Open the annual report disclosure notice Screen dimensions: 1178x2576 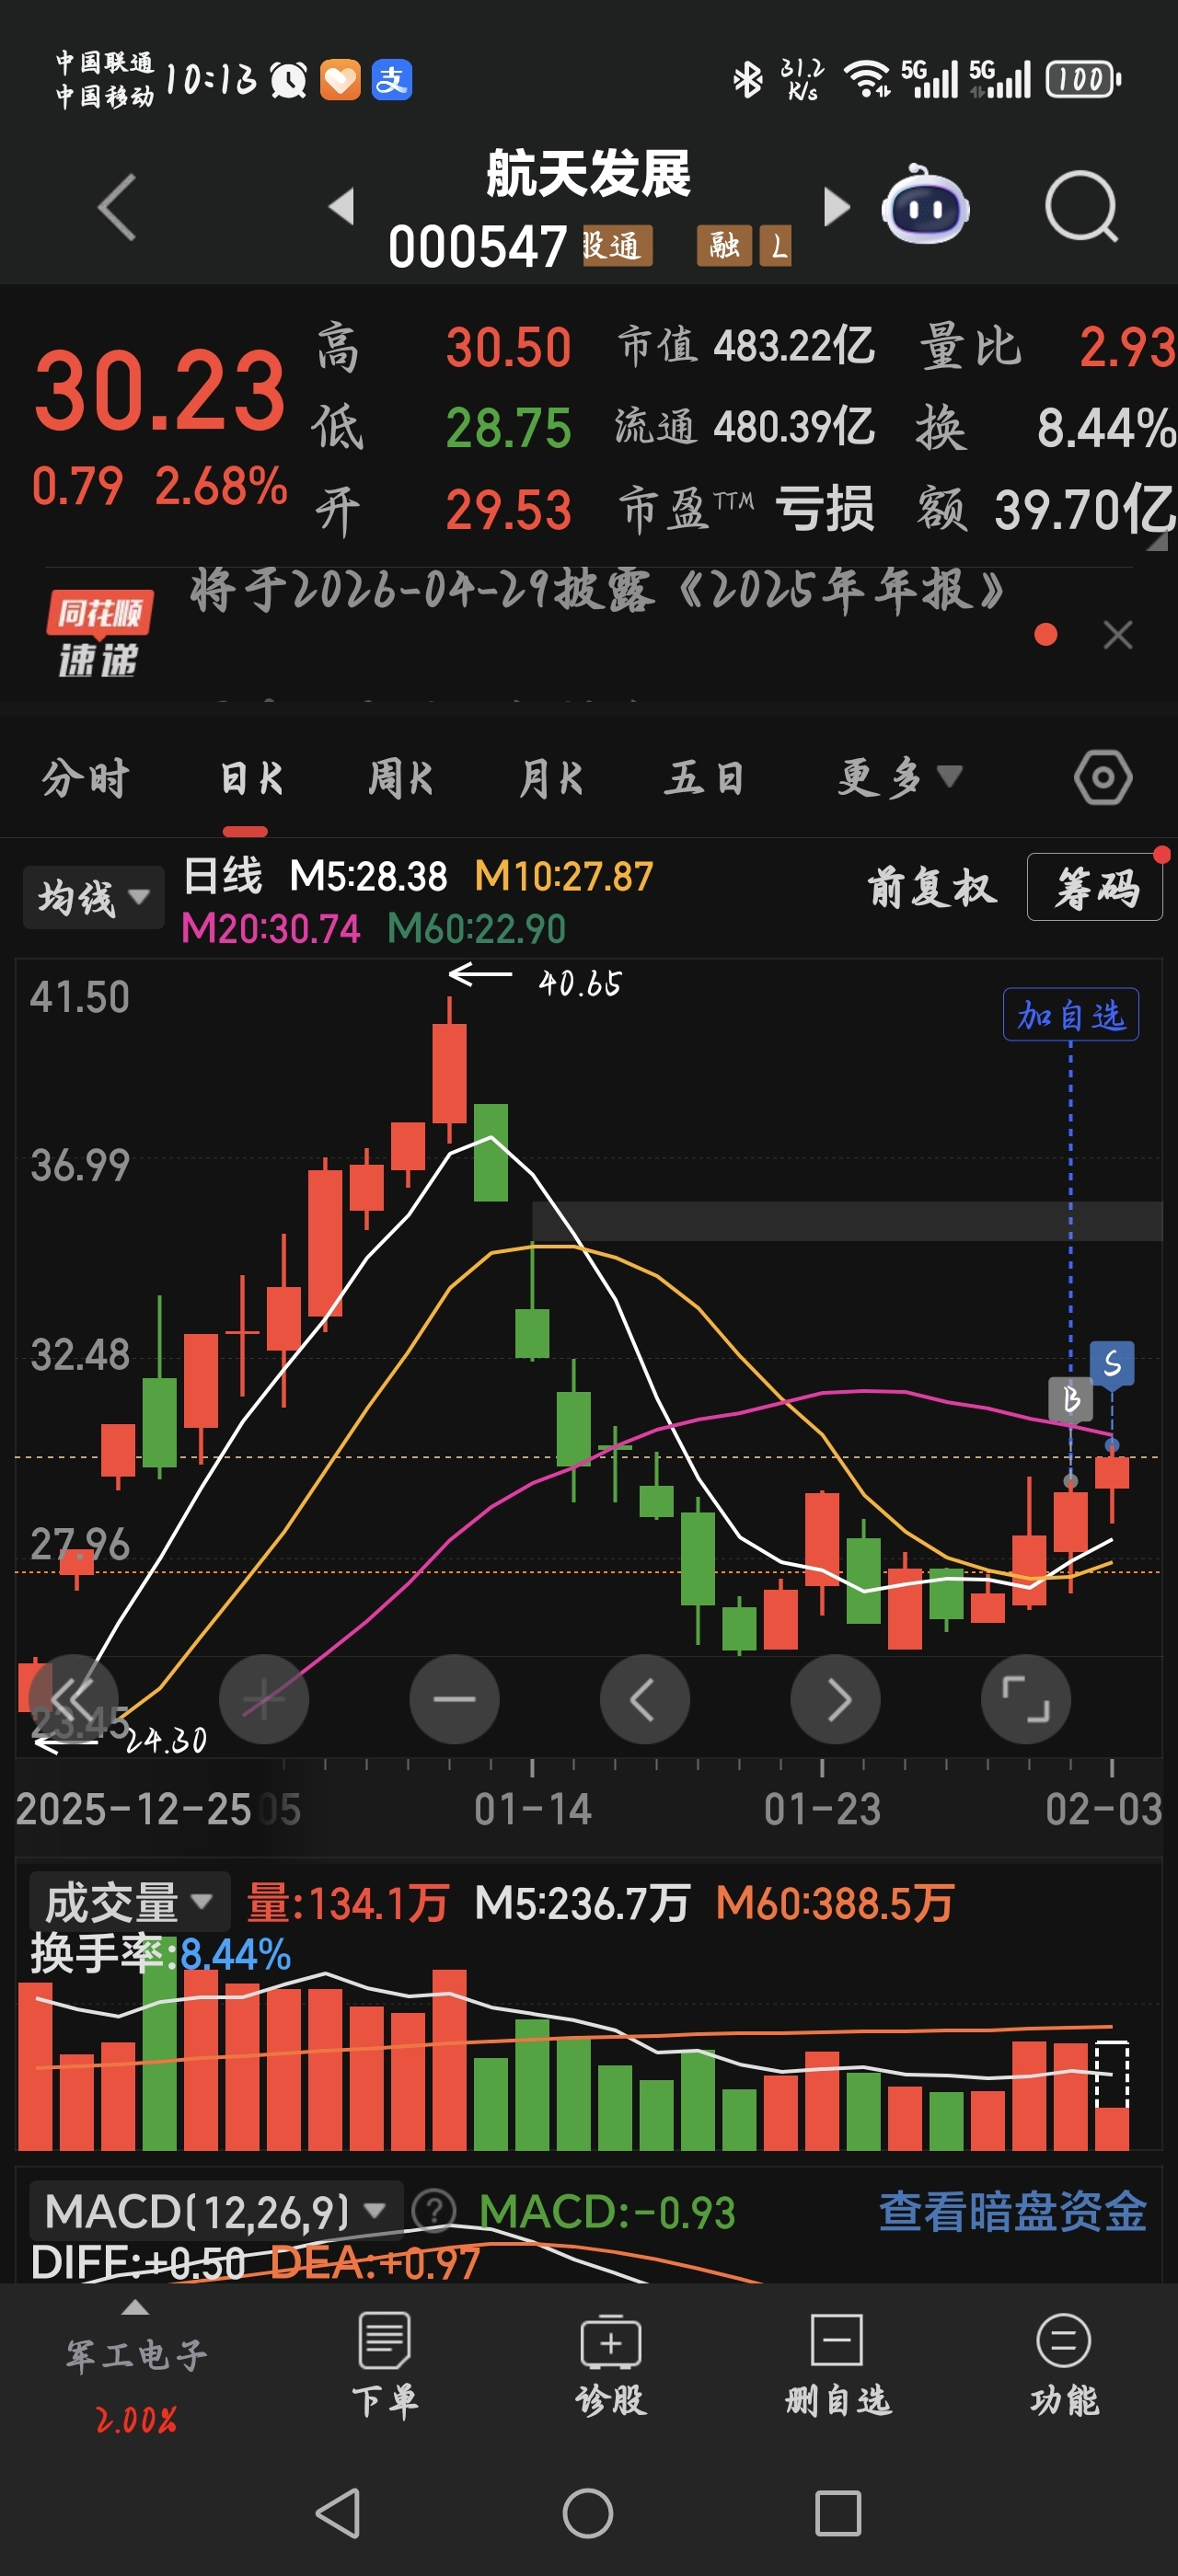(x=597, y=590)
